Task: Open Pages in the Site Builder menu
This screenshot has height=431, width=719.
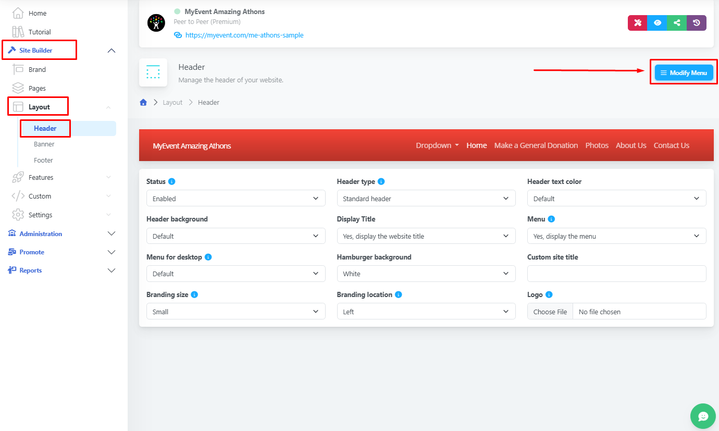Action: (37, 88)
